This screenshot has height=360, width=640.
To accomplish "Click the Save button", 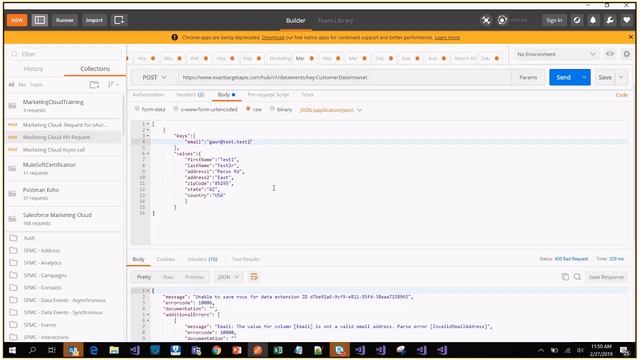I will [x=605, y=77].
